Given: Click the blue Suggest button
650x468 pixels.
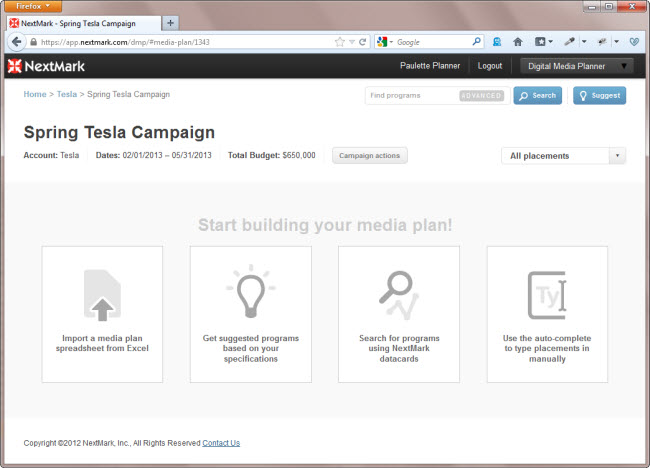Looking at the screenshot, I should (599, 95).
